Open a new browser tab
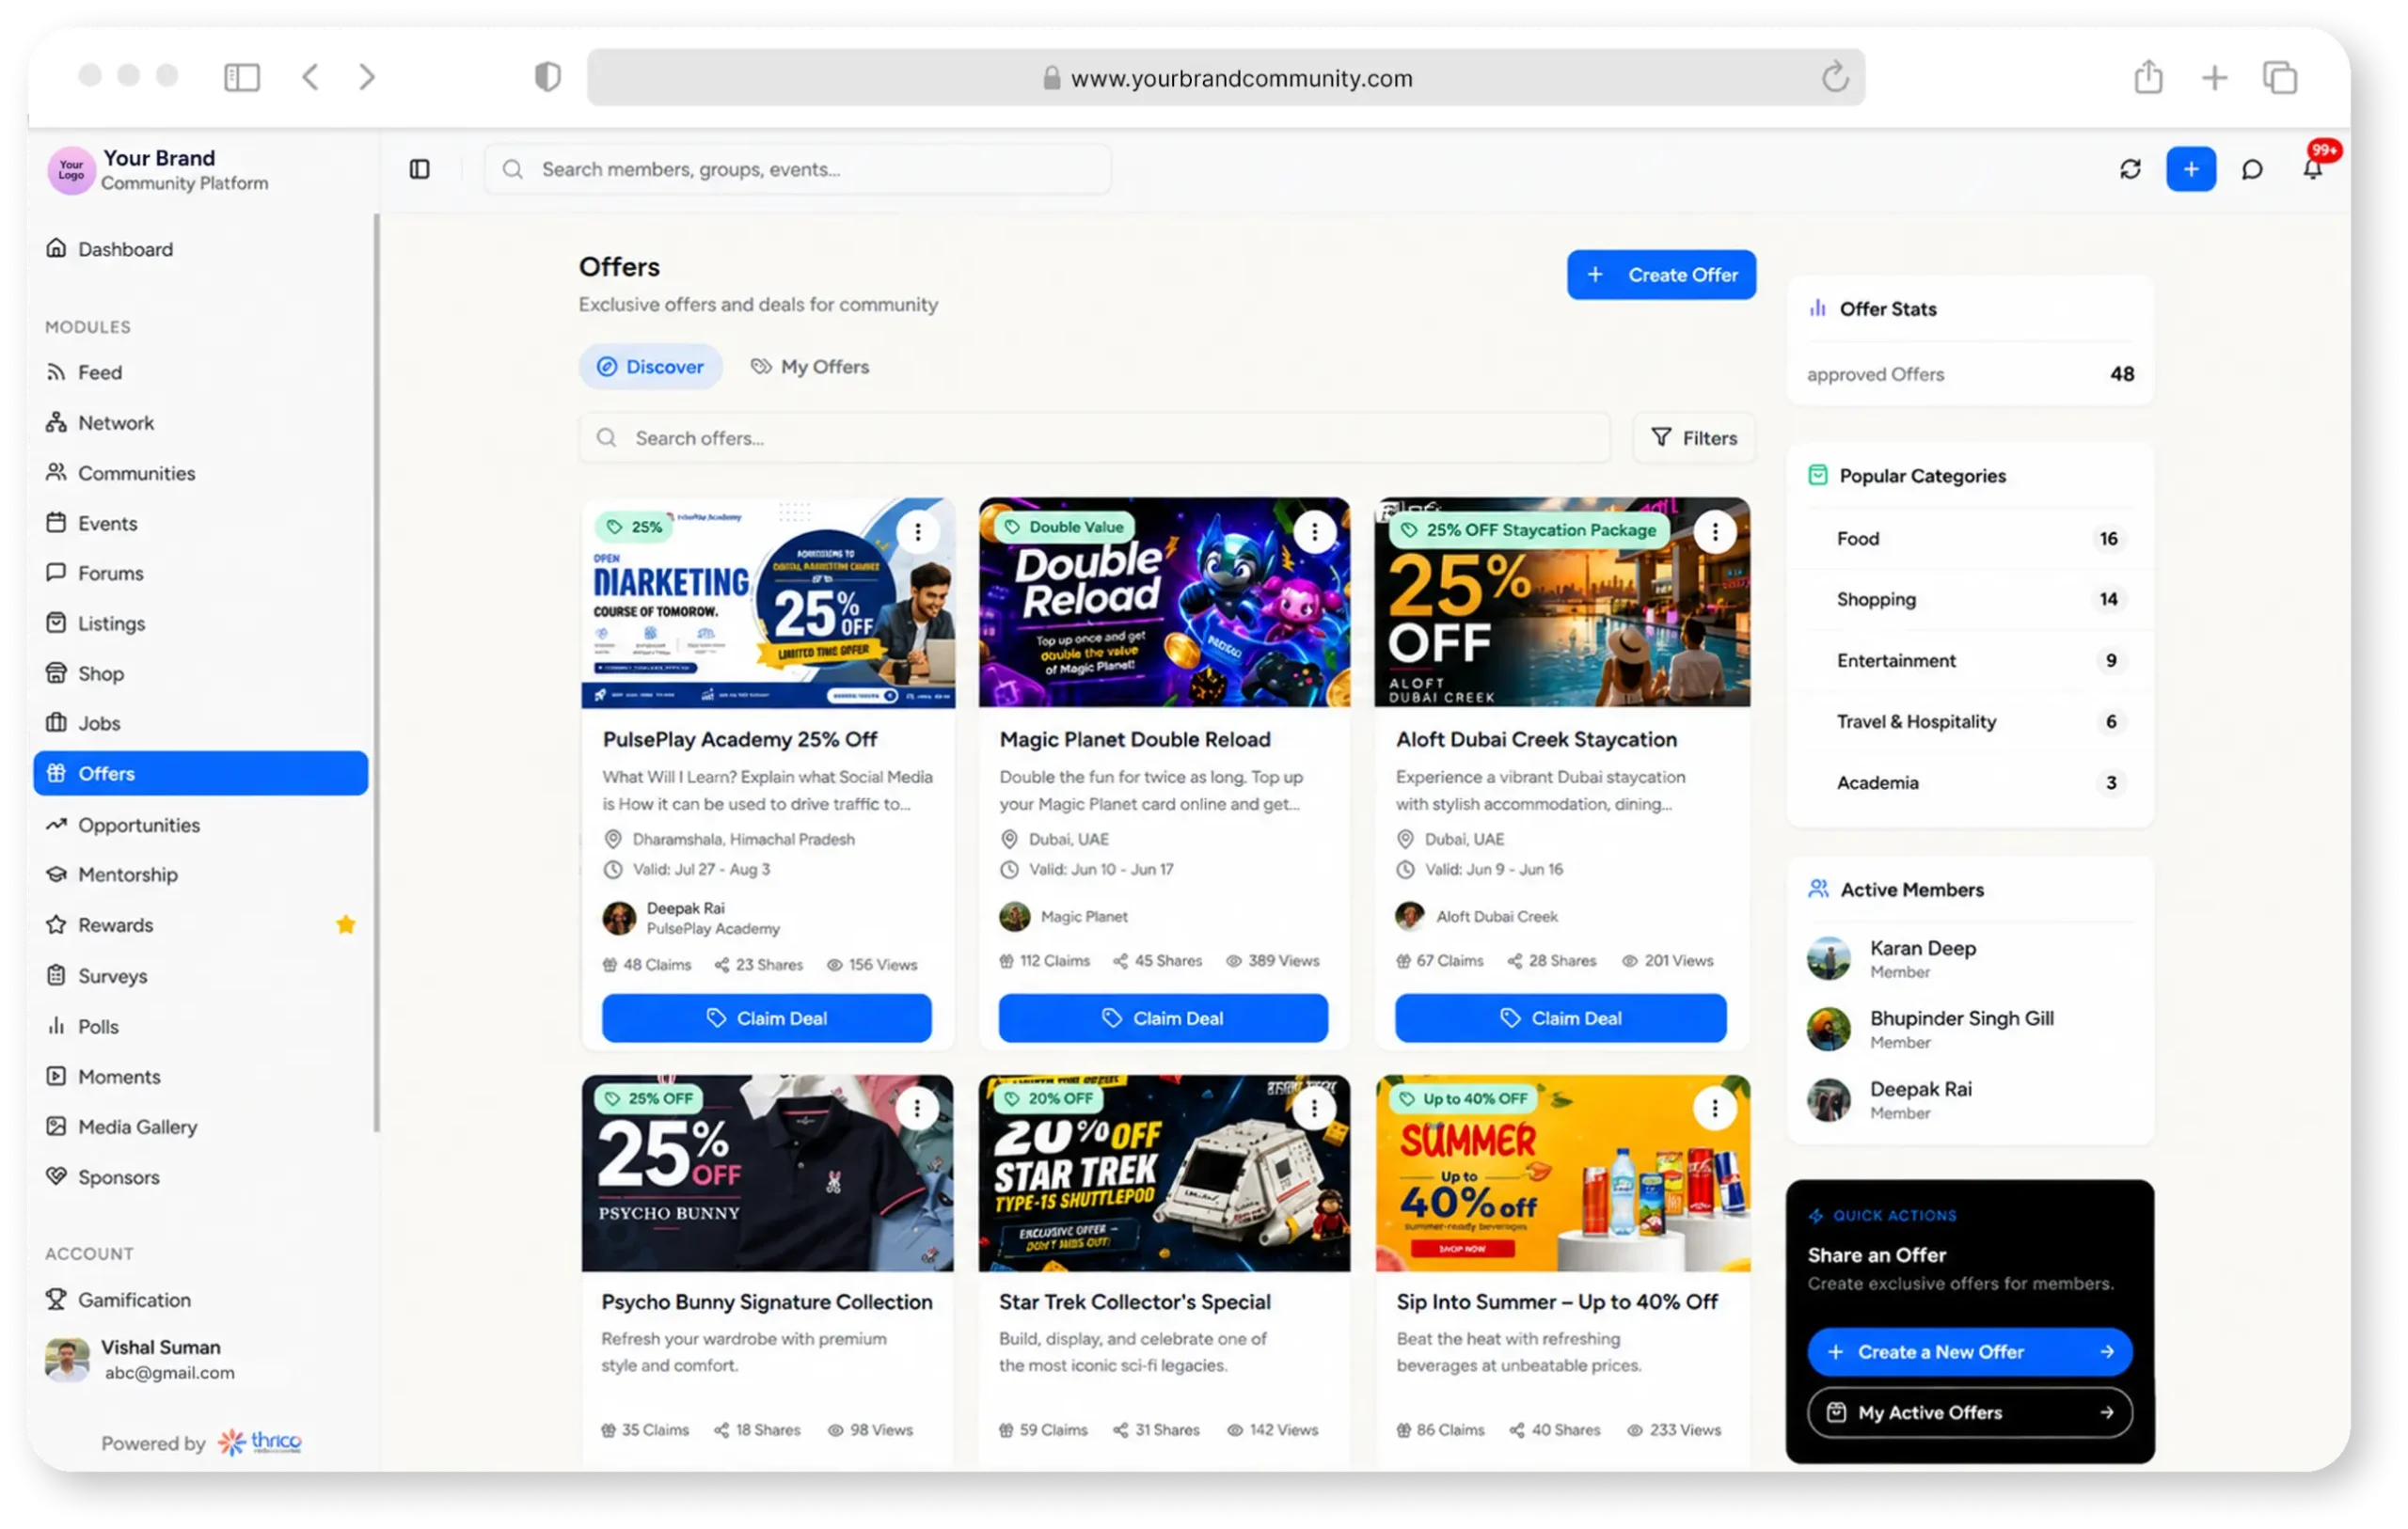 pyautogui.click(x=2214, y=77)
